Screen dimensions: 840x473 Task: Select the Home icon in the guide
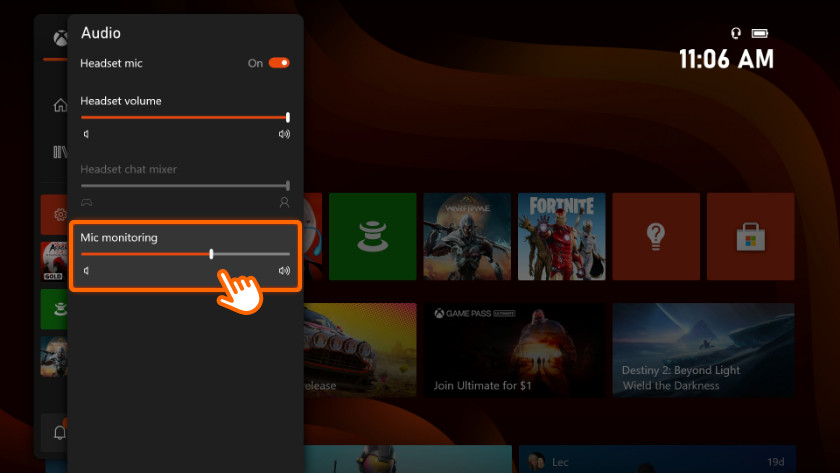59,105
